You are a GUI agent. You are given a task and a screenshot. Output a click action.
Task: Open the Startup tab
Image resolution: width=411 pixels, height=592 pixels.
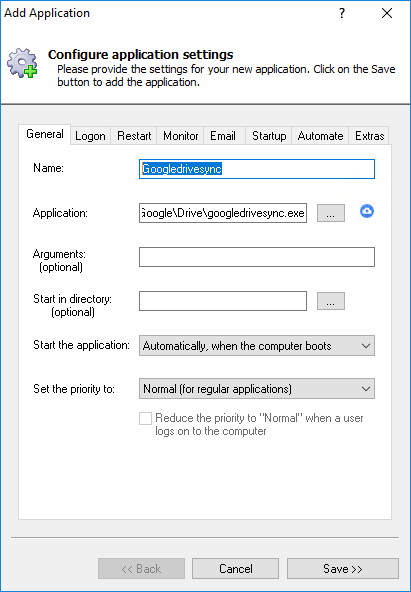[x=269, y=136]
